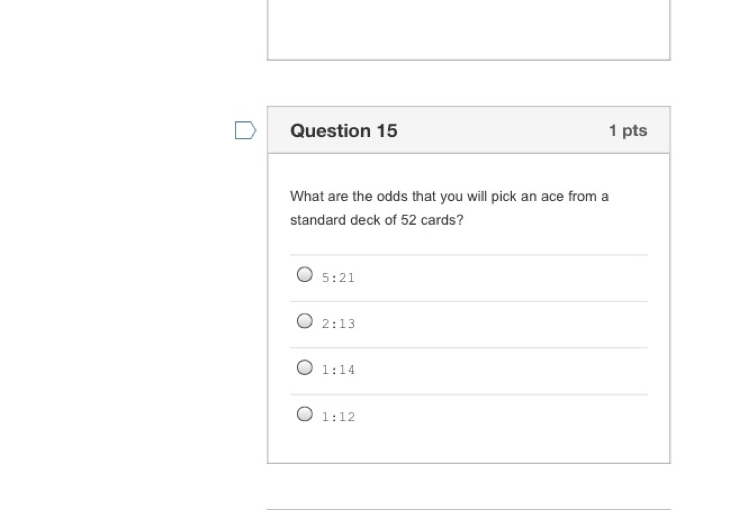Click the "5:21" answer label text
This screenshot has height=510, width=748.
point(338,277)
